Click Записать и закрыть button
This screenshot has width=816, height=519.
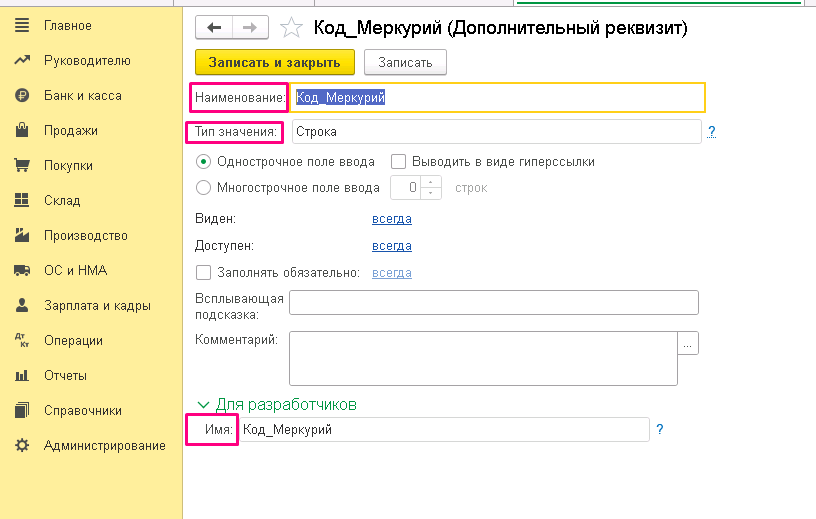275,62
